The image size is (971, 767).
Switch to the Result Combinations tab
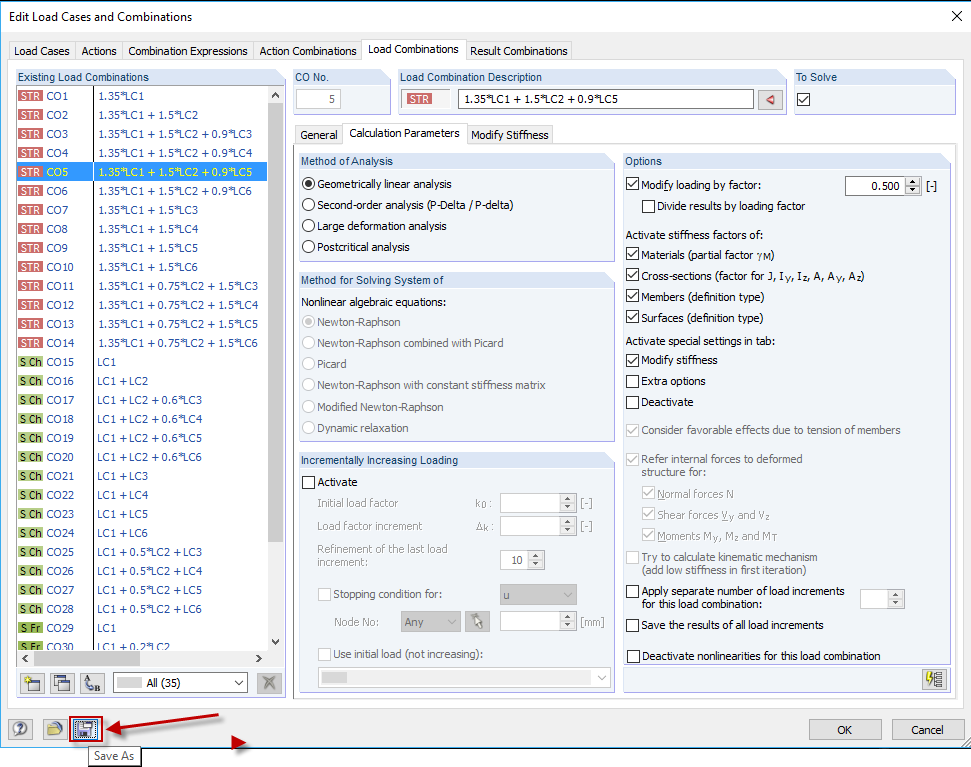point(519,50)
